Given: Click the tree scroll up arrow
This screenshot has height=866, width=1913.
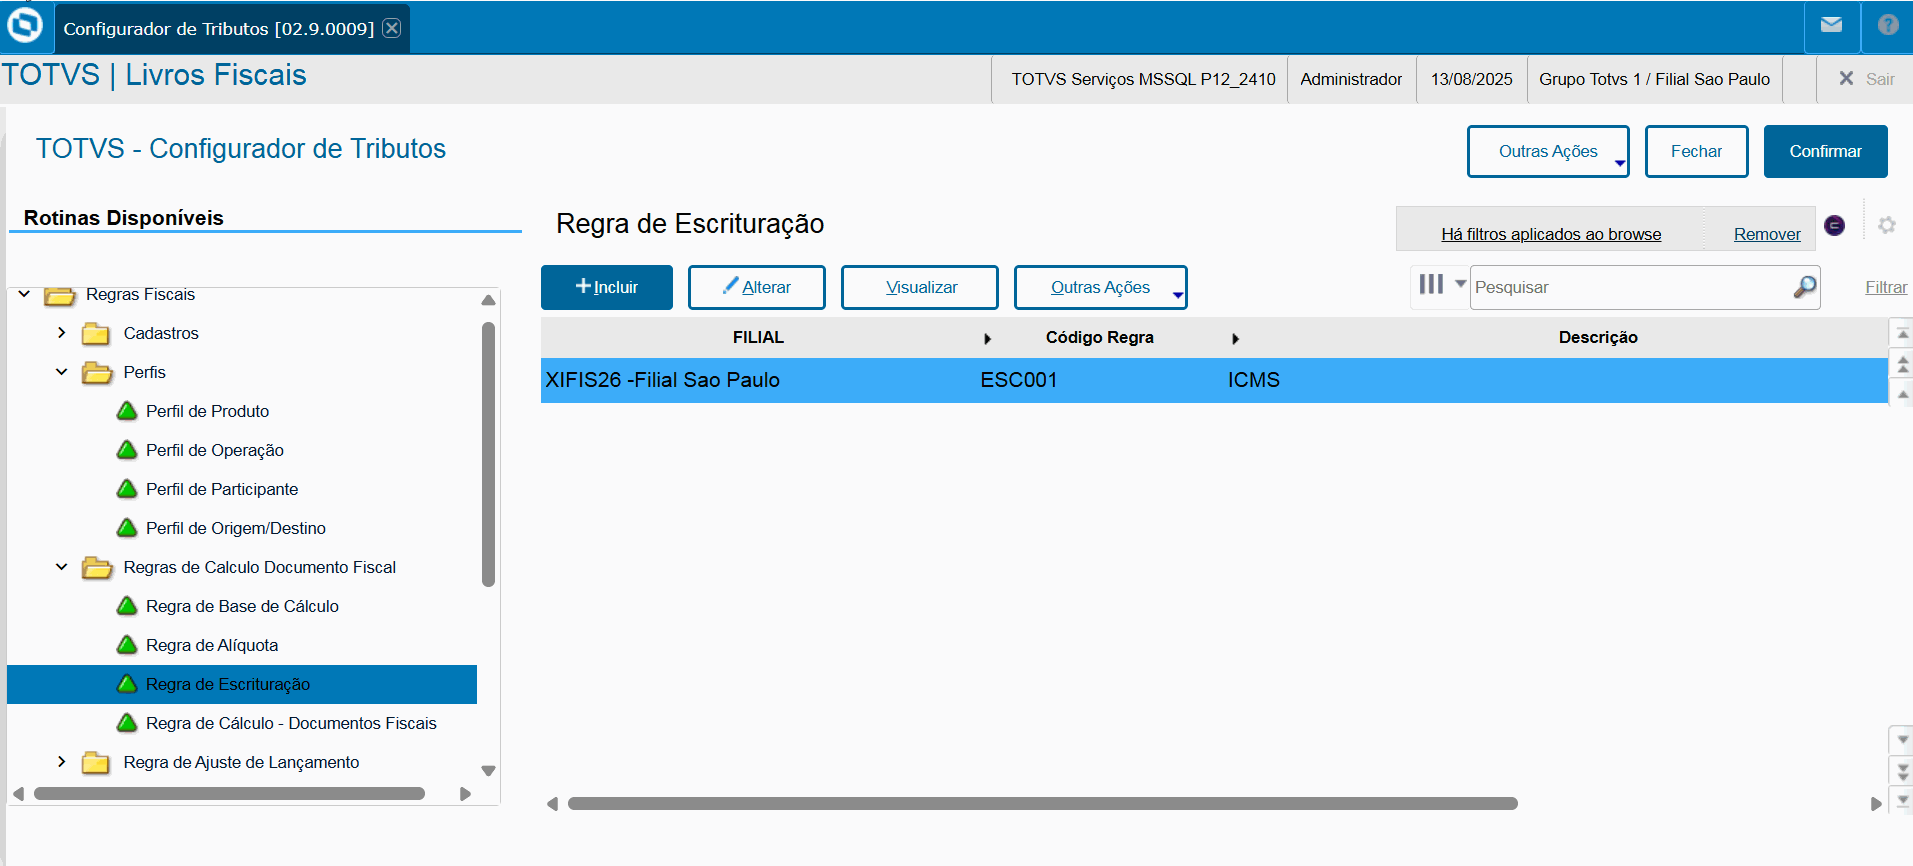Looking at the screenshot, I should (x=488, y=300).
